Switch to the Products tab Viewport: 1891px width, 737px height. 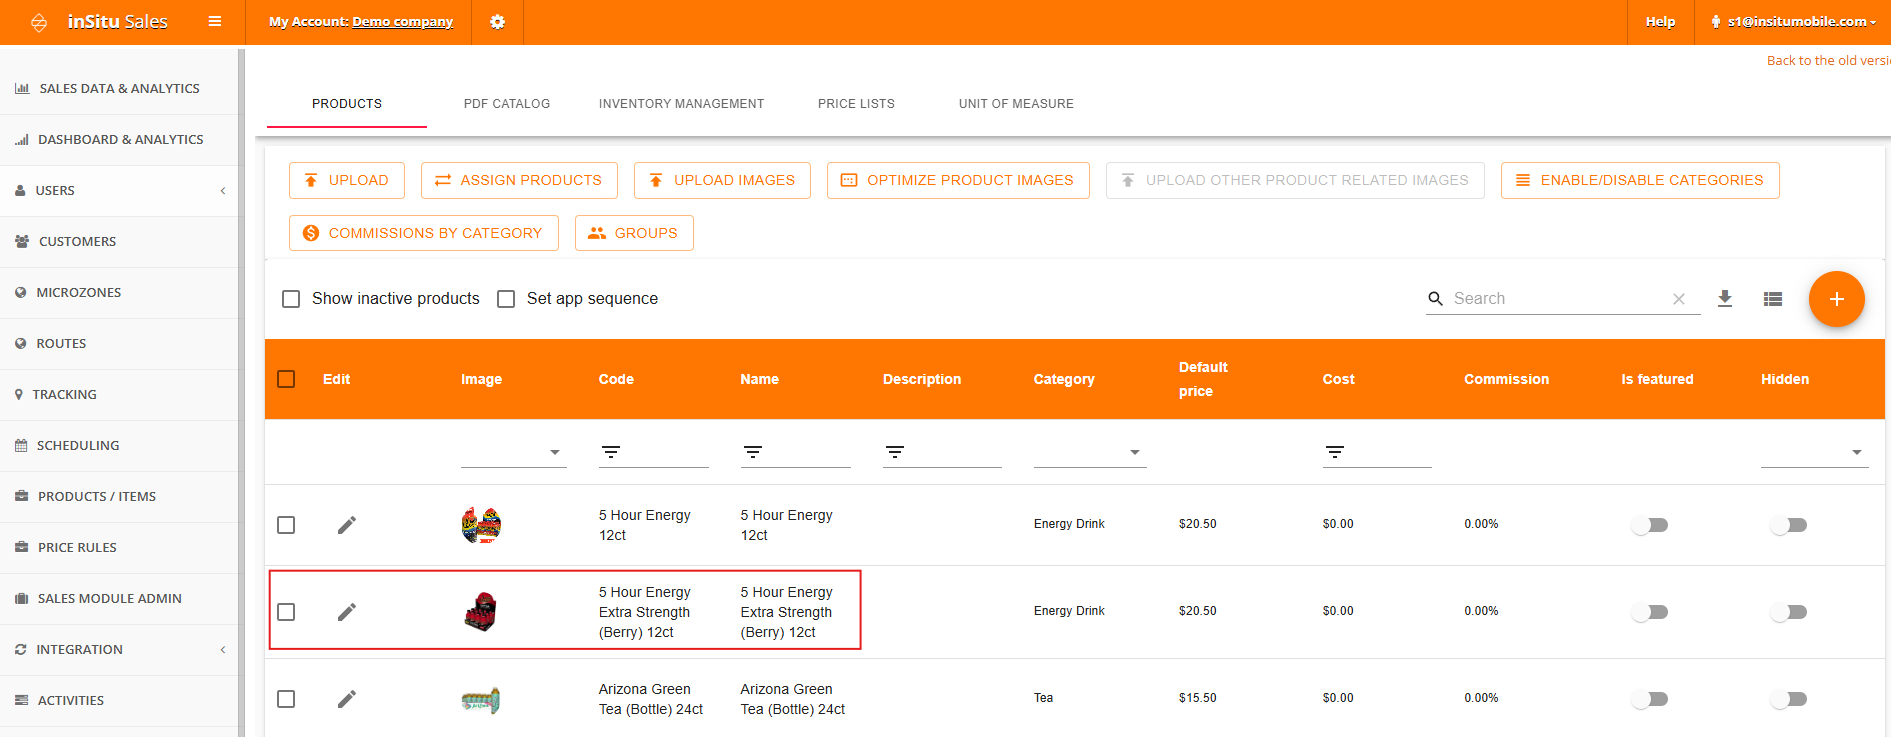point(347,104)
